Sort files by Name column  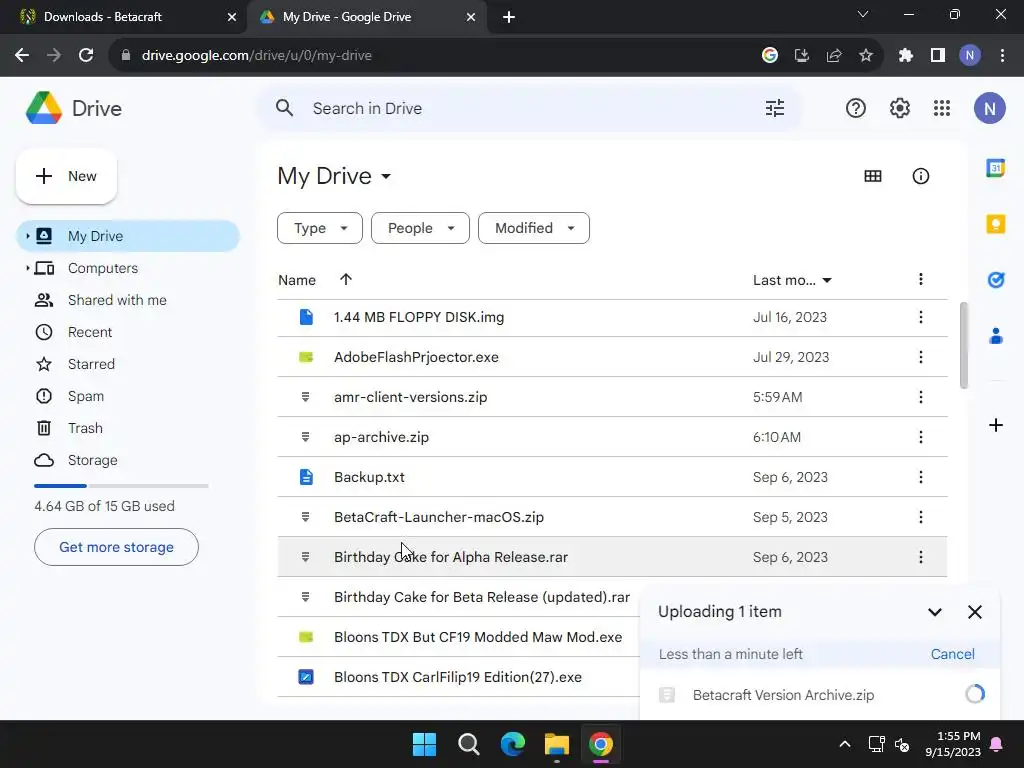click(296, 280)
